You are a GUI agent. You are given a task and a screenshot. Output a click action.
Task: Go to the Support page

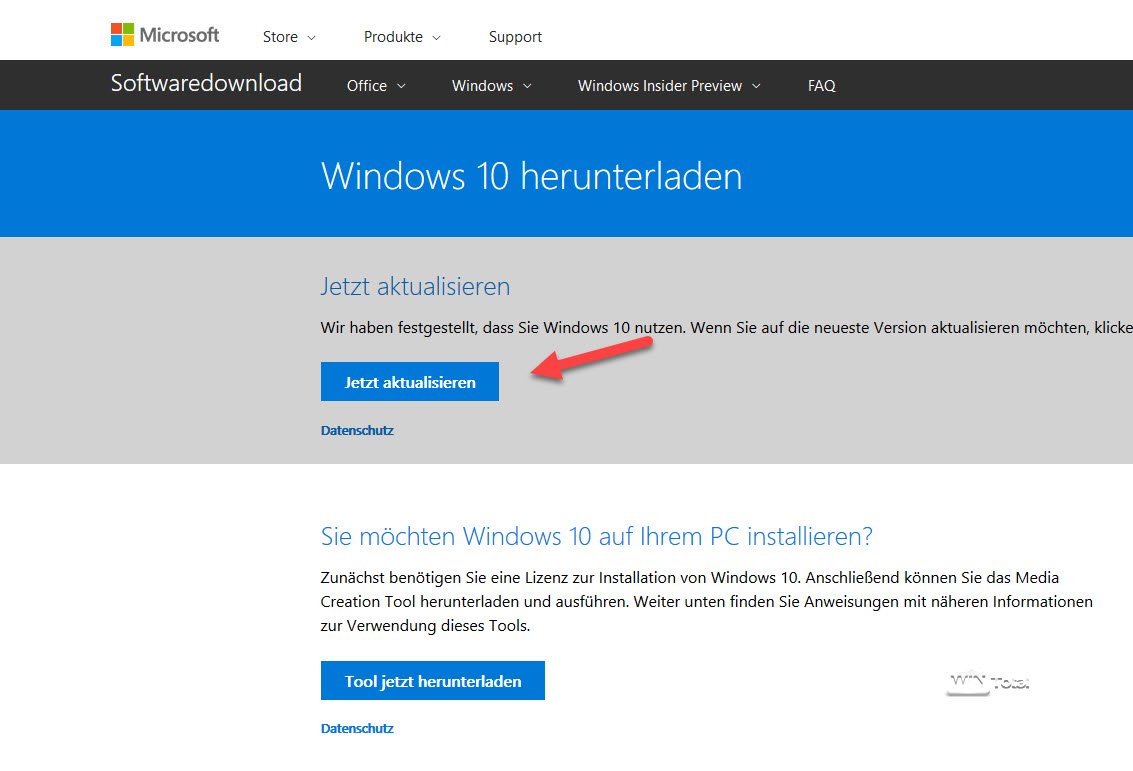tap(515, 37)
